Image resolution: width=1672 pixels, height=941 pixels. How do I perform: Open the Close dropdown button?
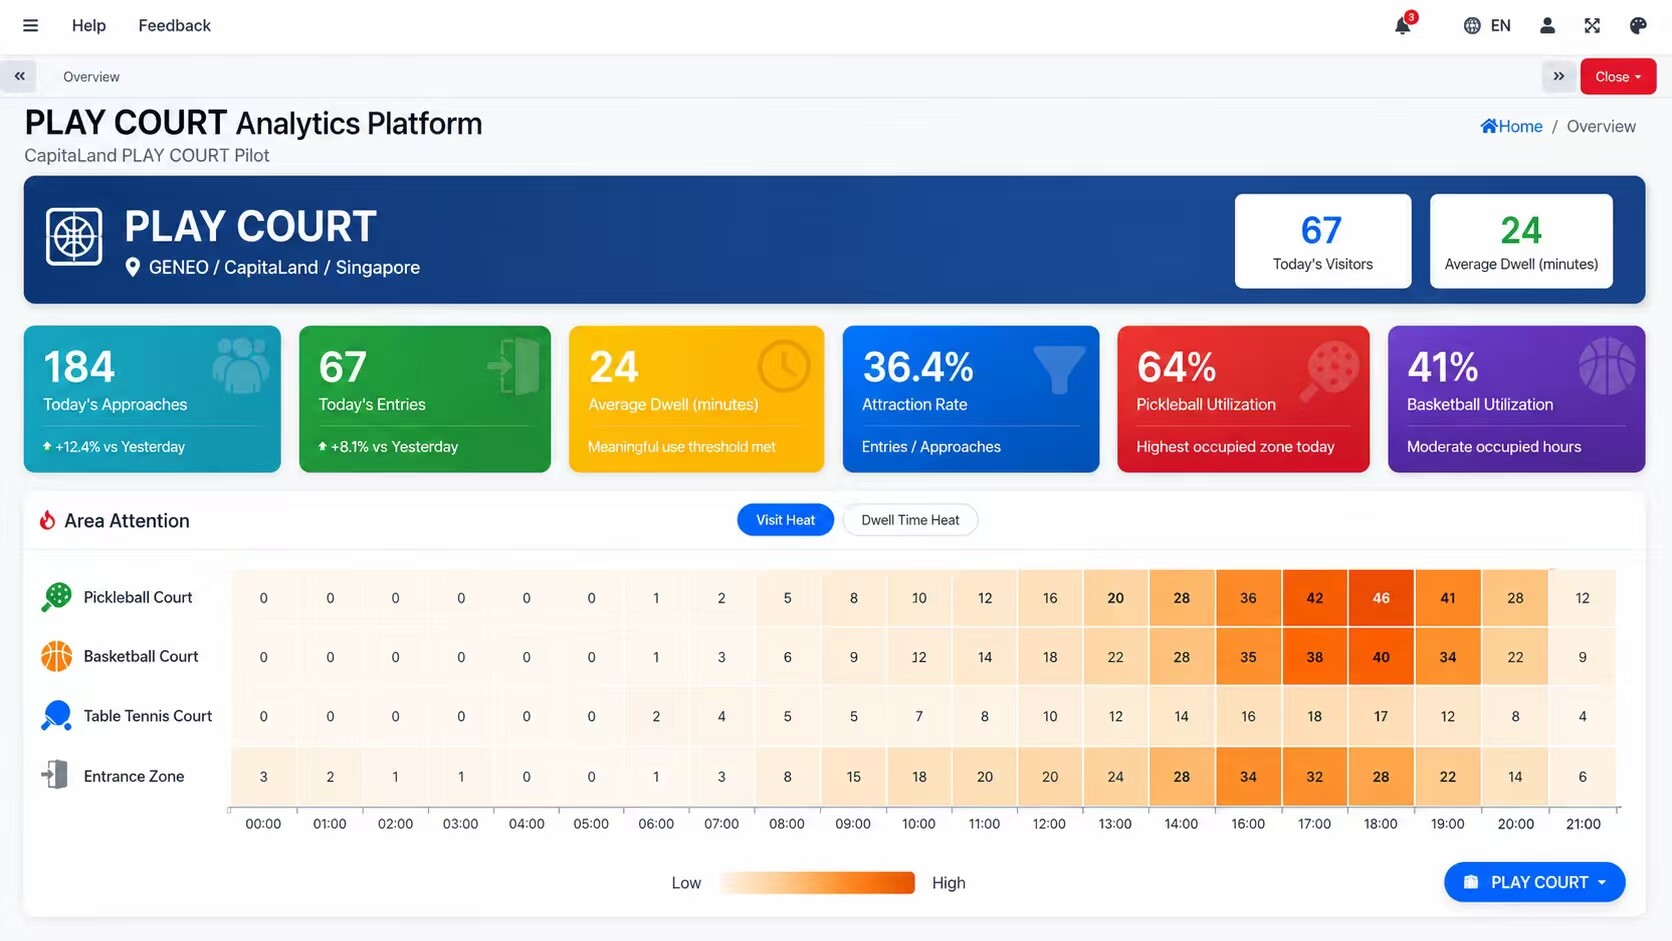[x=1618, y=77]
